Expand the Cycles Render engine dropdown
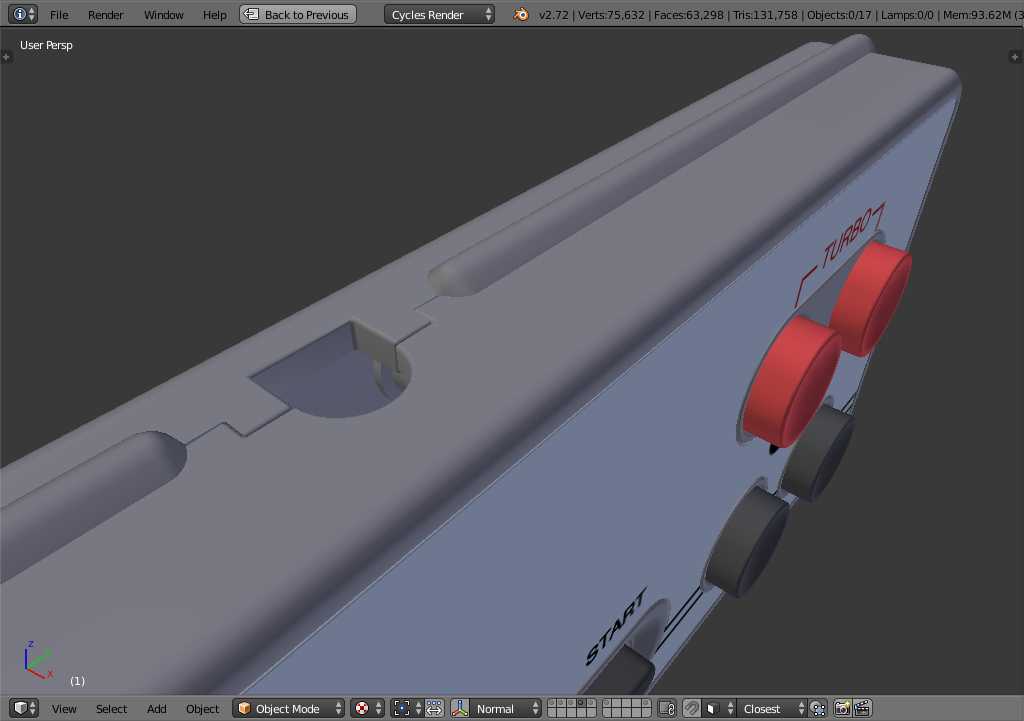Image resolution: width=1024 pixels, height=721 pixels. pyautogui.click(x=440, y=15)
